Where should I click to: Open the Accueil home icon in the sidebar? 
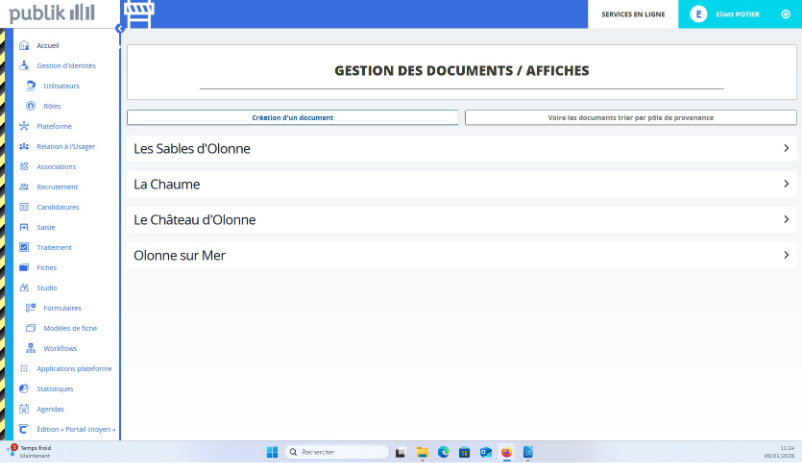[x=24, y=46]
